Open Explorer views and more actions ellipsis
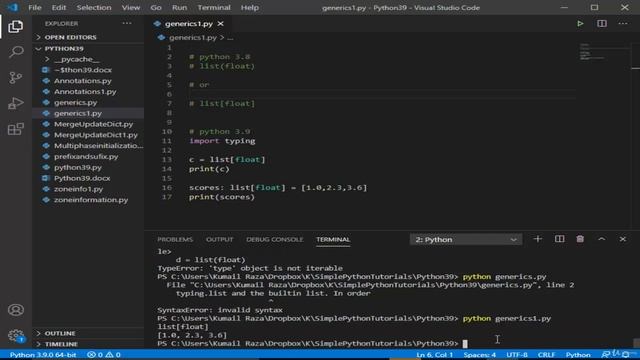The width and height of the screenshot is (640, 360). [x=127, y=24]
